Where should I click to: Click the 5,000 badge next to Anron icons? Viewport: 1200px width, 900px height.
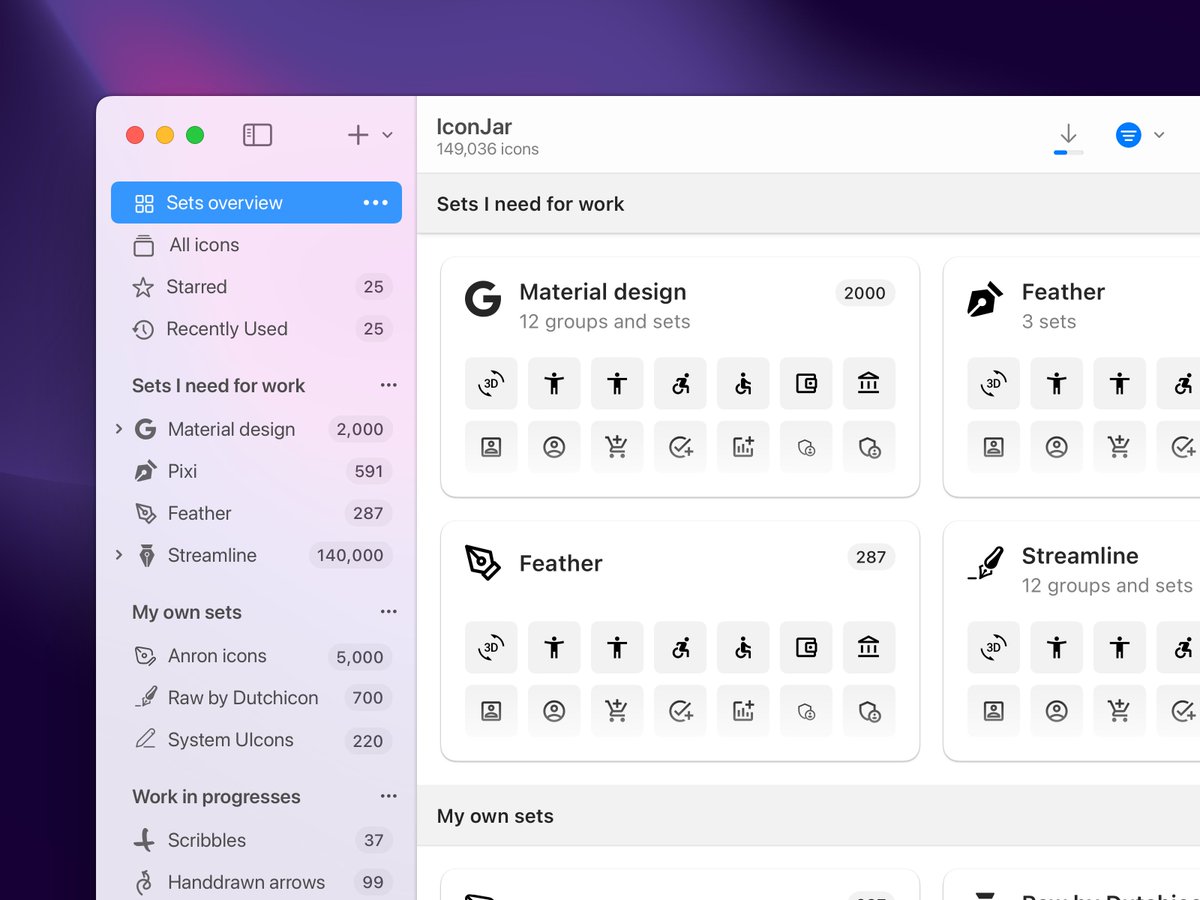pyautogui.click(x=360, y=657)
